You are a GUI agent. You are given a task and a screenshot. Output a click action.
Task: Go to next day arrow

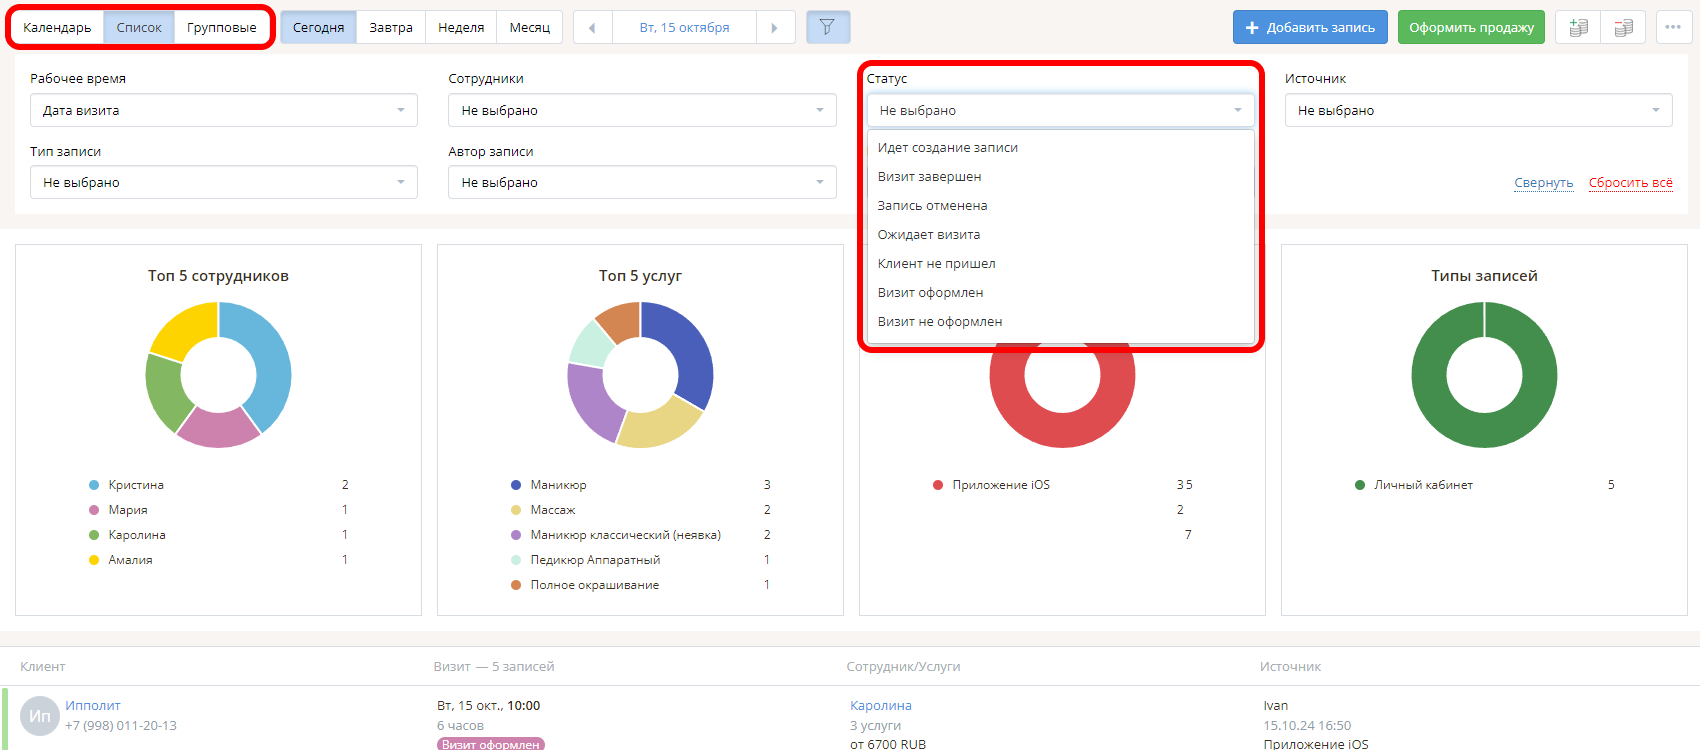(x=775, y=27)
